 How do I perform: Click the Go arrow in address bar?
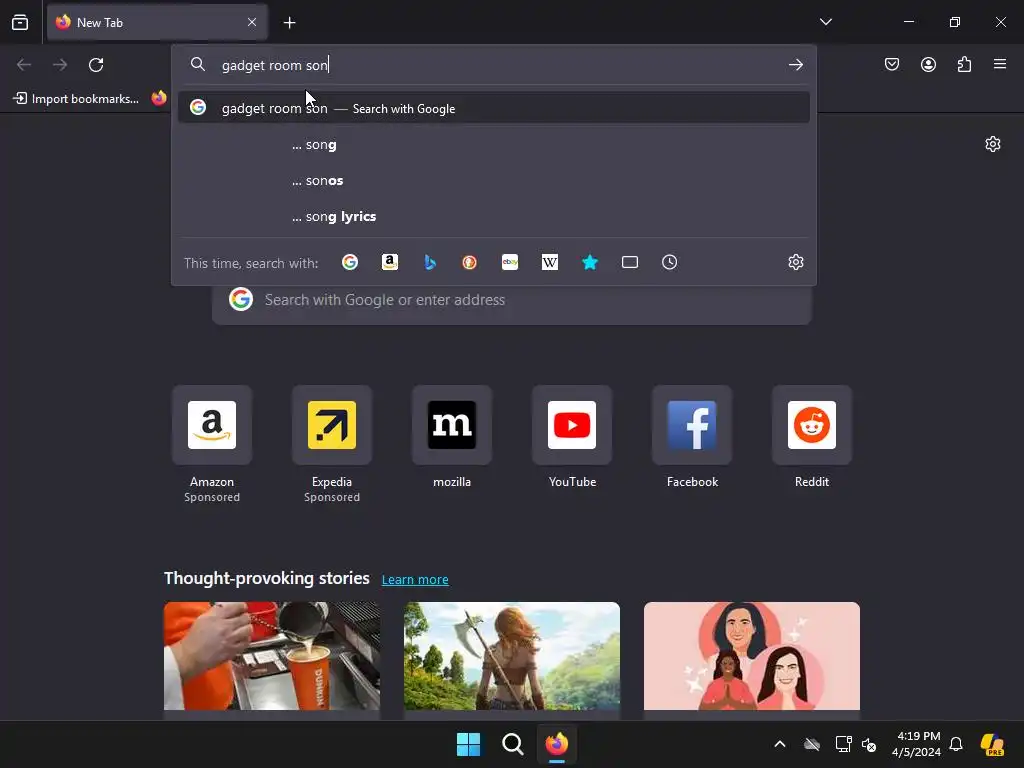795,65
